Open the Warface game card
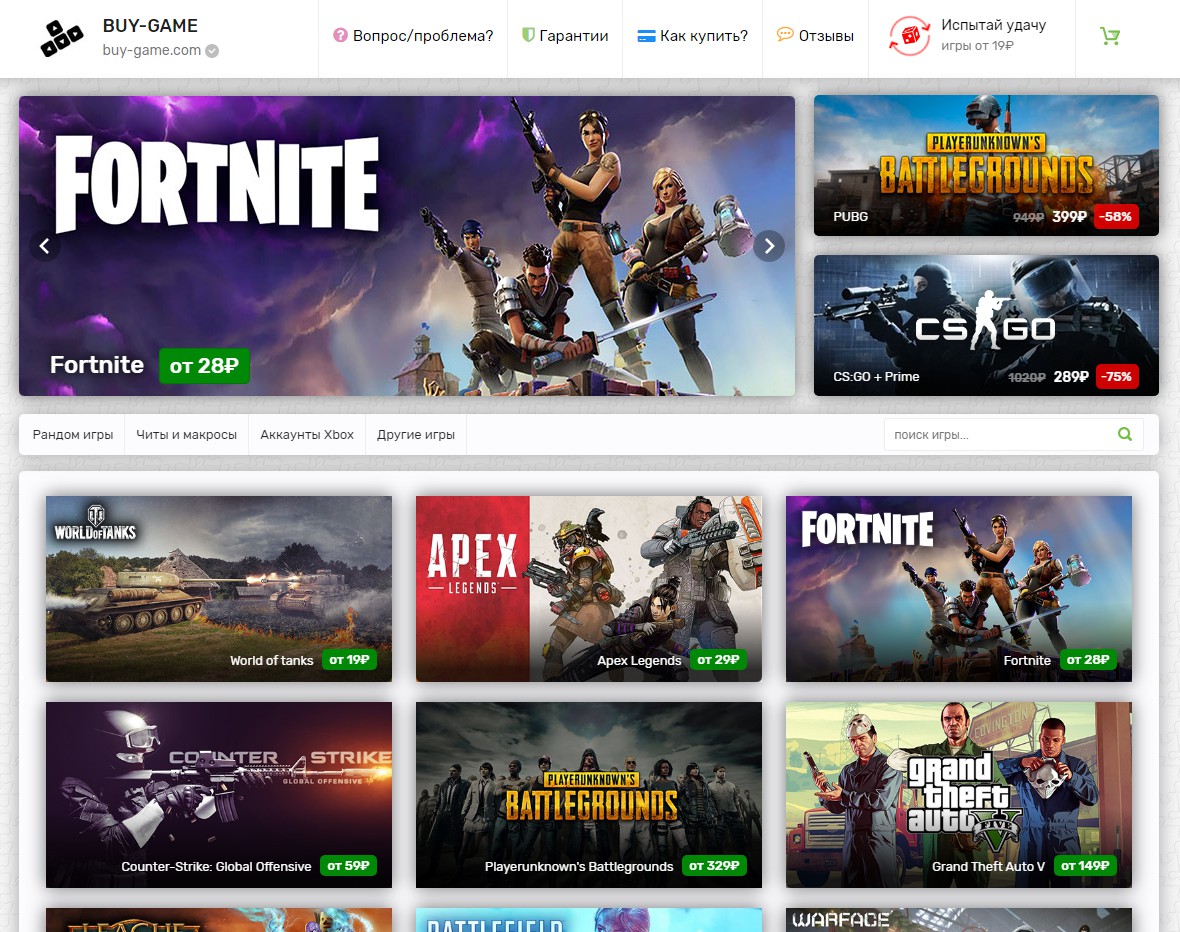Screen dimensions: 1180x932 tap(959, 920)
